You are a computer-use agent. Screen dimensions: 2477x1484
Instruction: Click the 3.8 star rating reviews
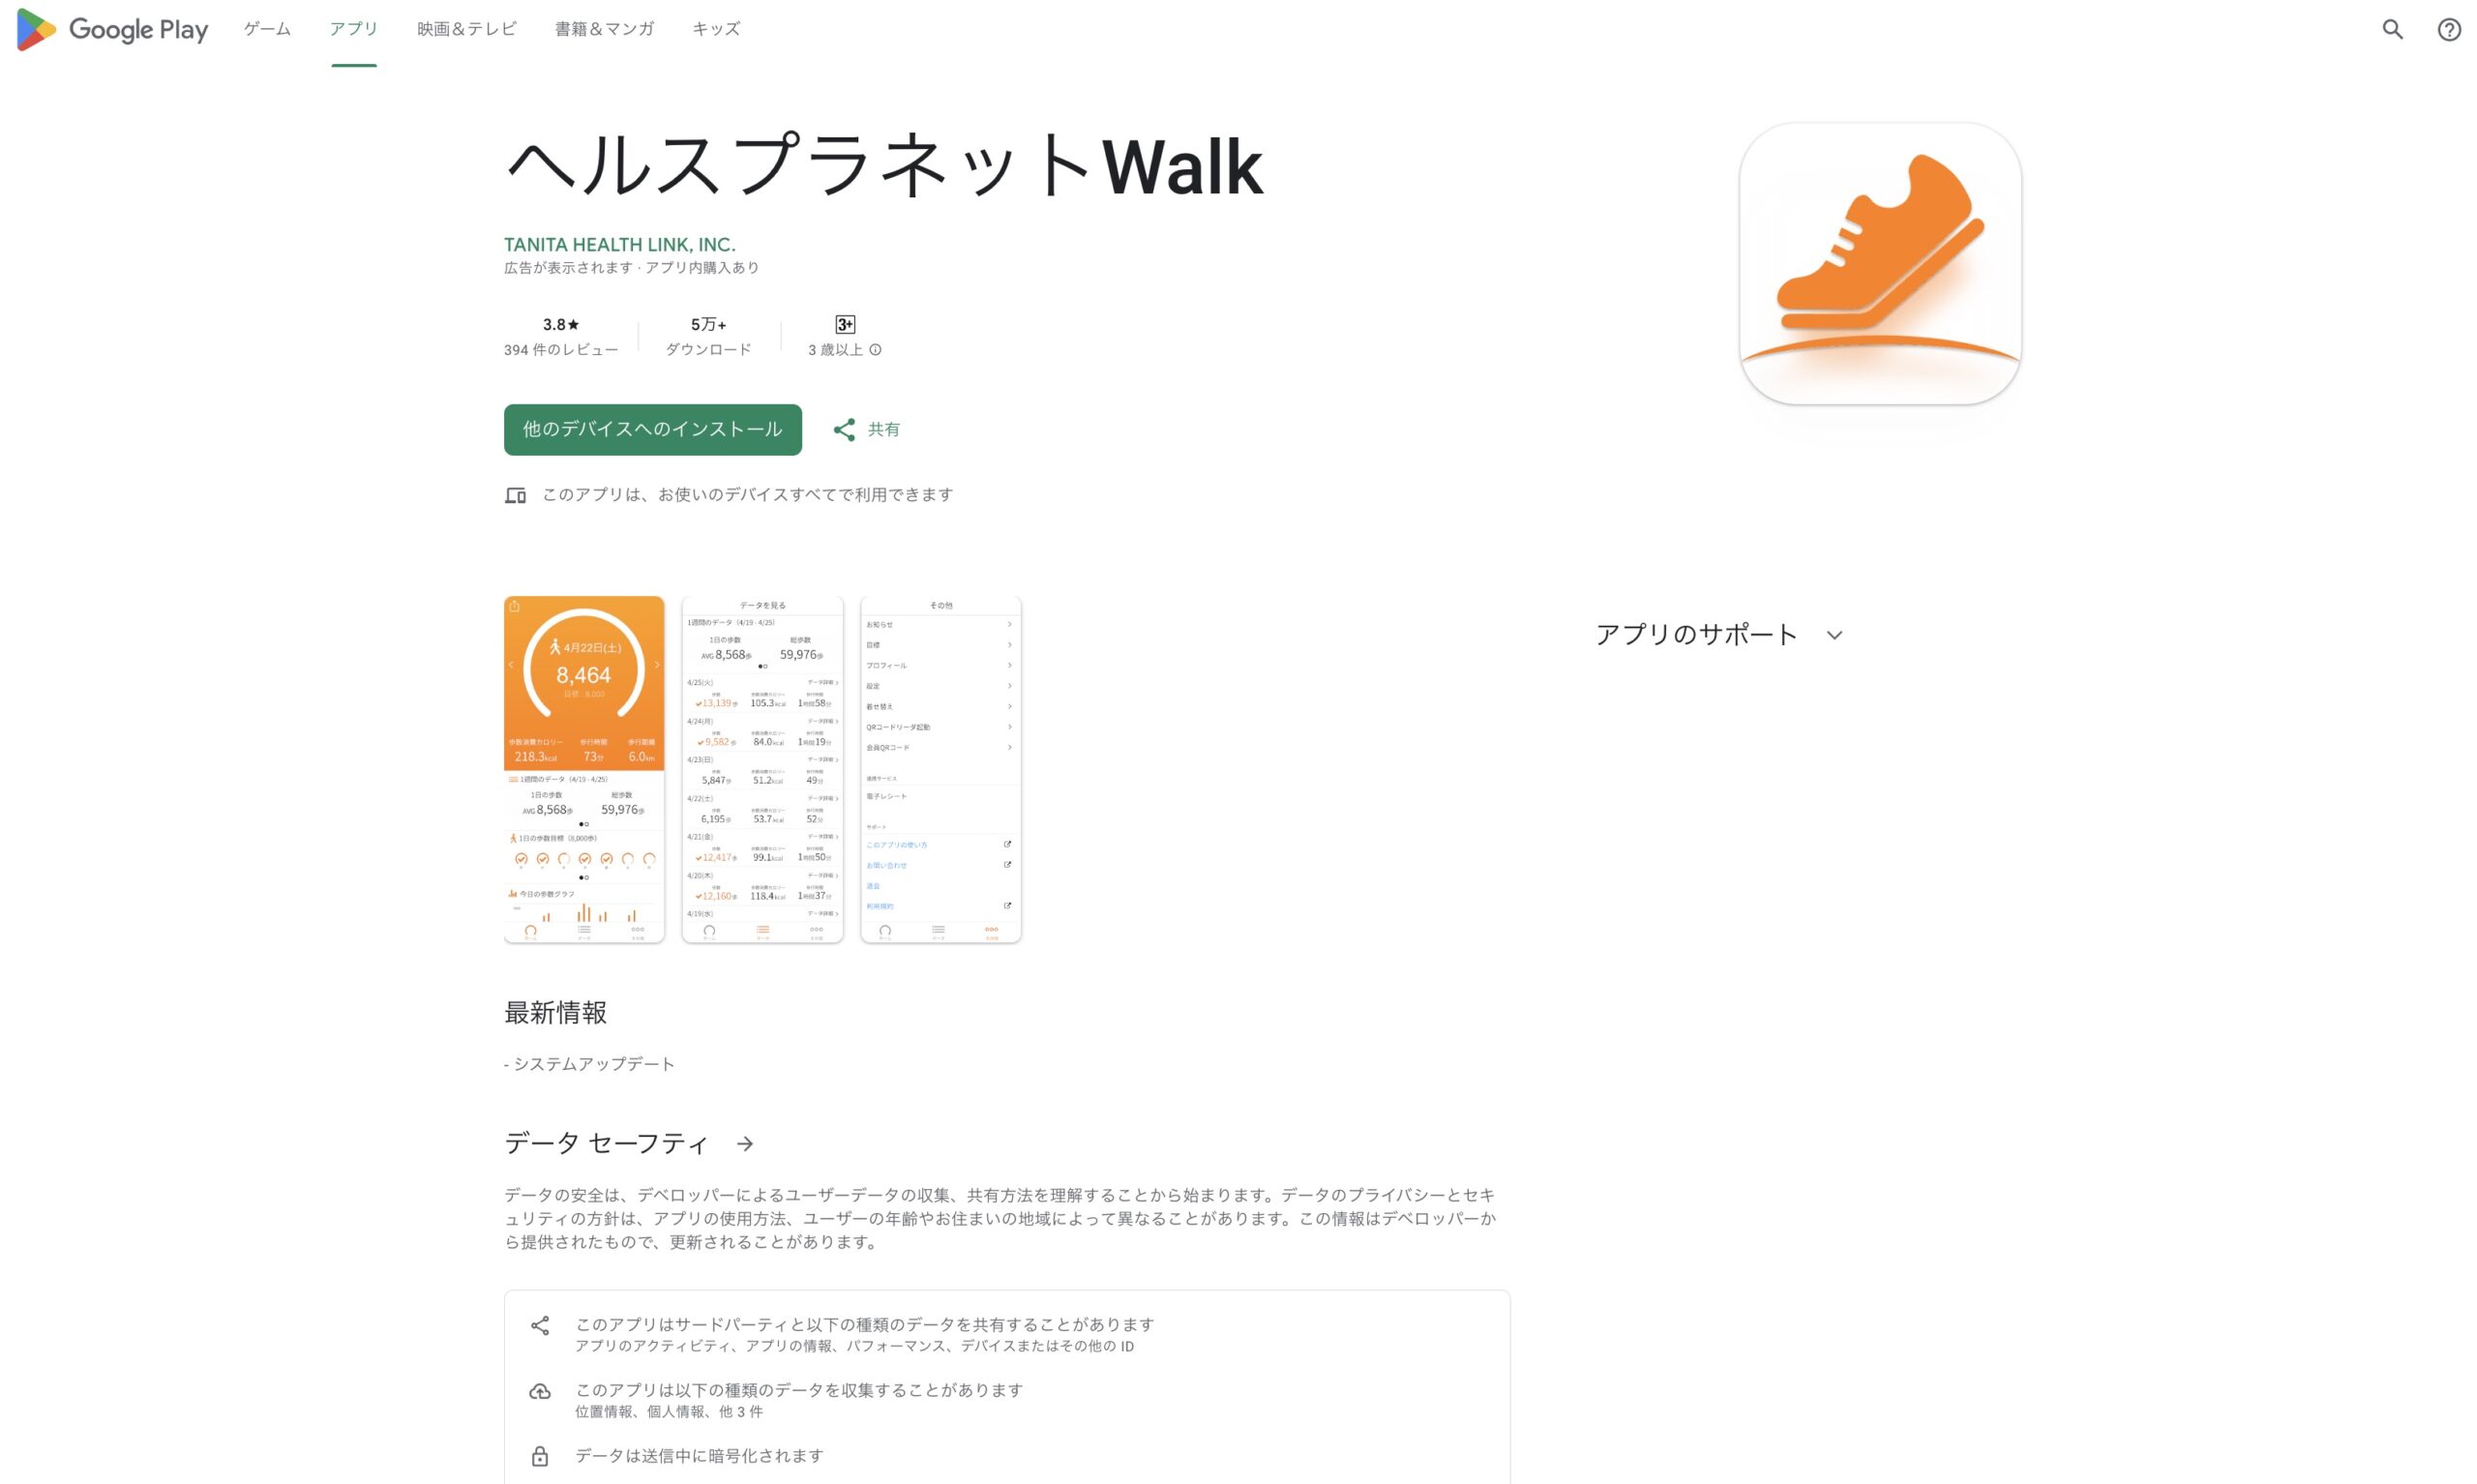pos(561,336)
